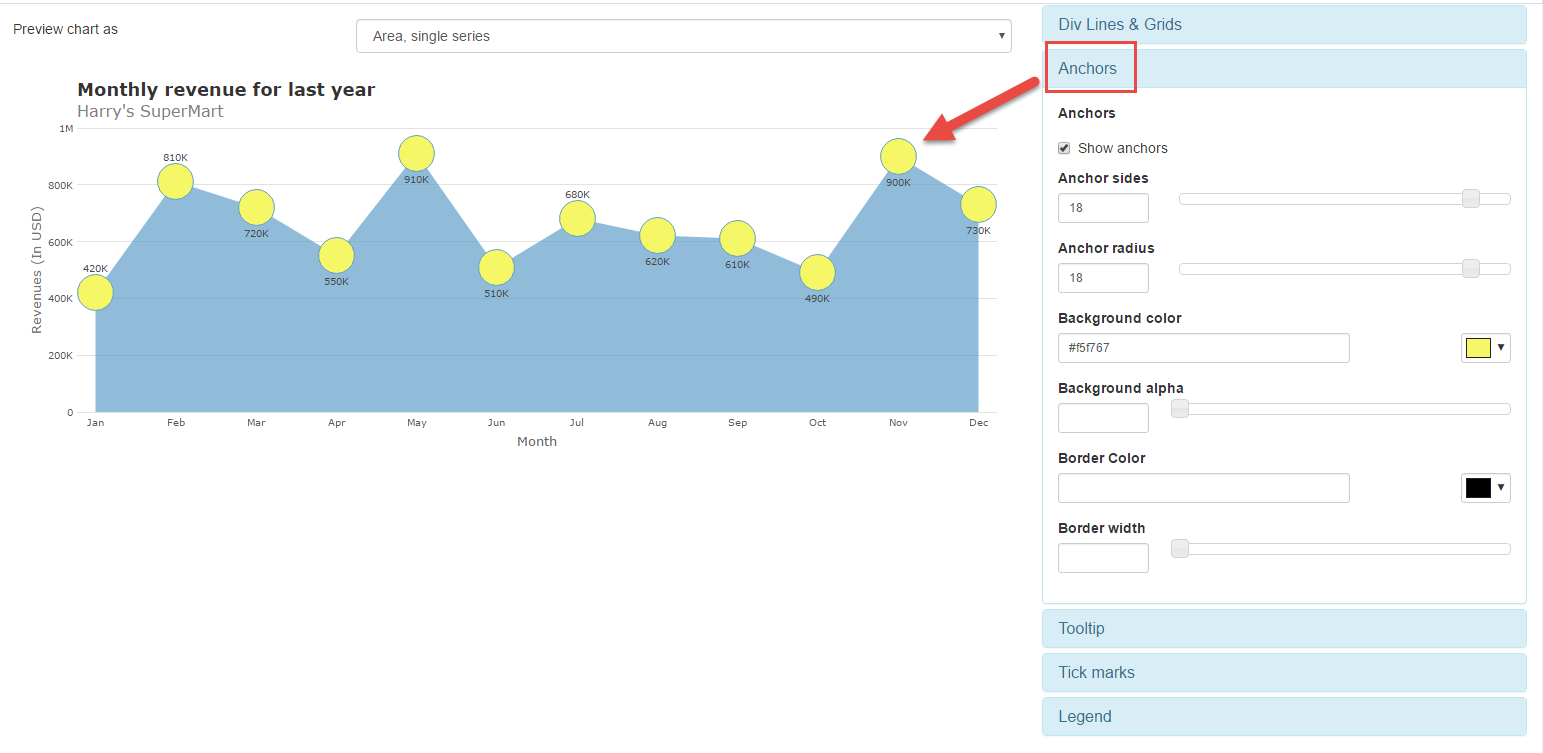Open the Preview chart as dropdown
The width and height of the screenshot is (1543, 753).
coord(683,36)
